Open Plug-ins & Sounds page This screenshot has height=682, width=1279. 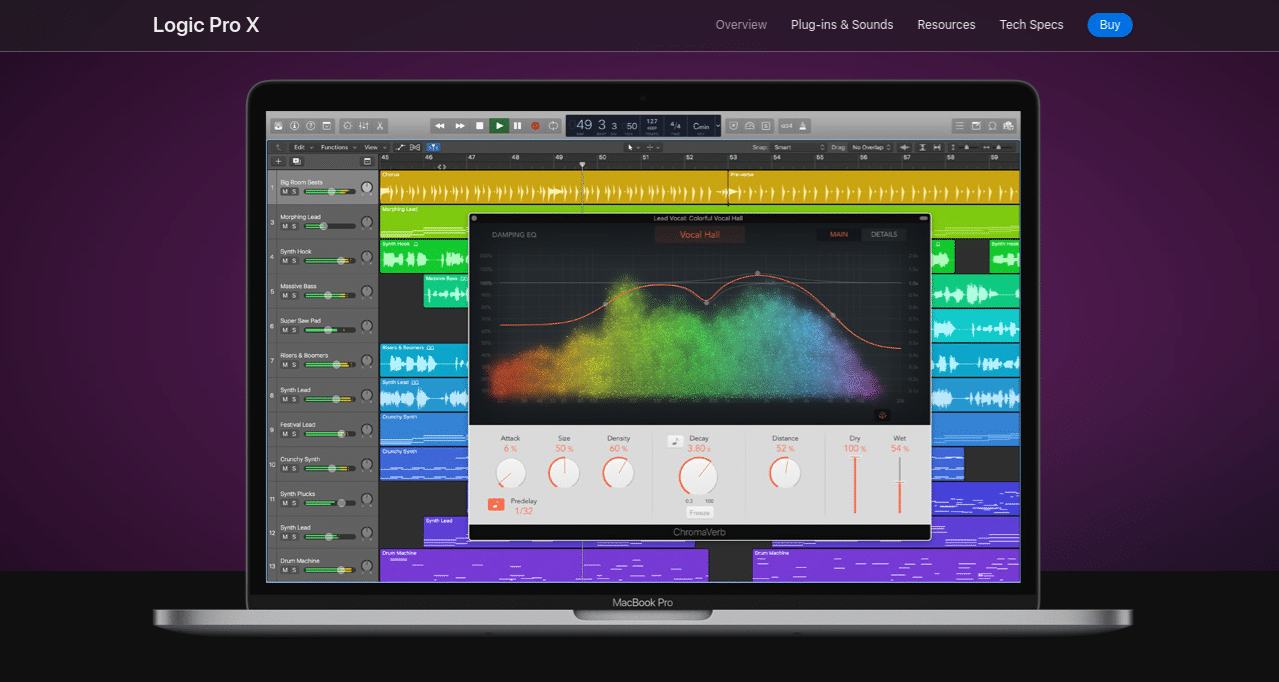pos(841,25)
